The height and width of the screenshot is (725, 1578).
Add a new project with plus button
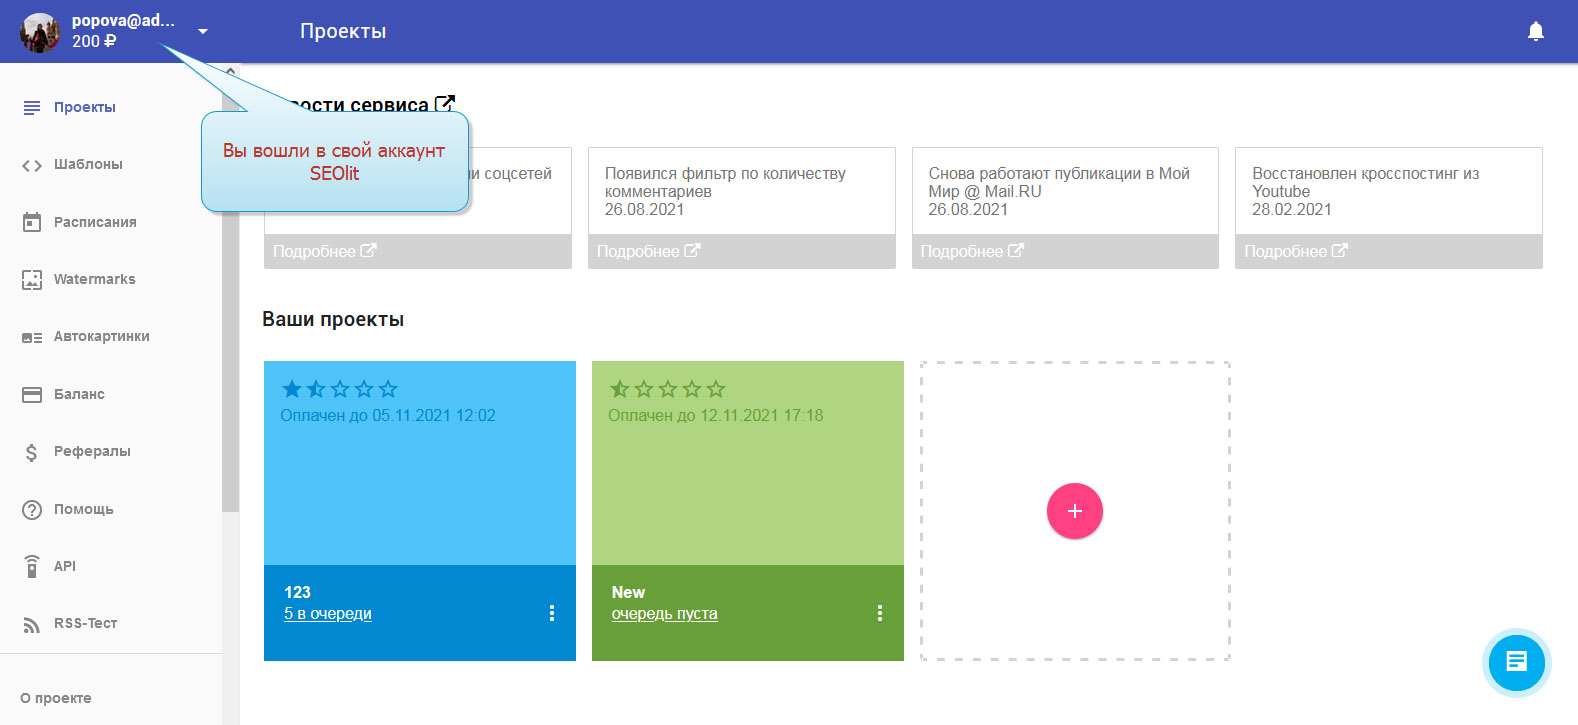[1074, 511]
